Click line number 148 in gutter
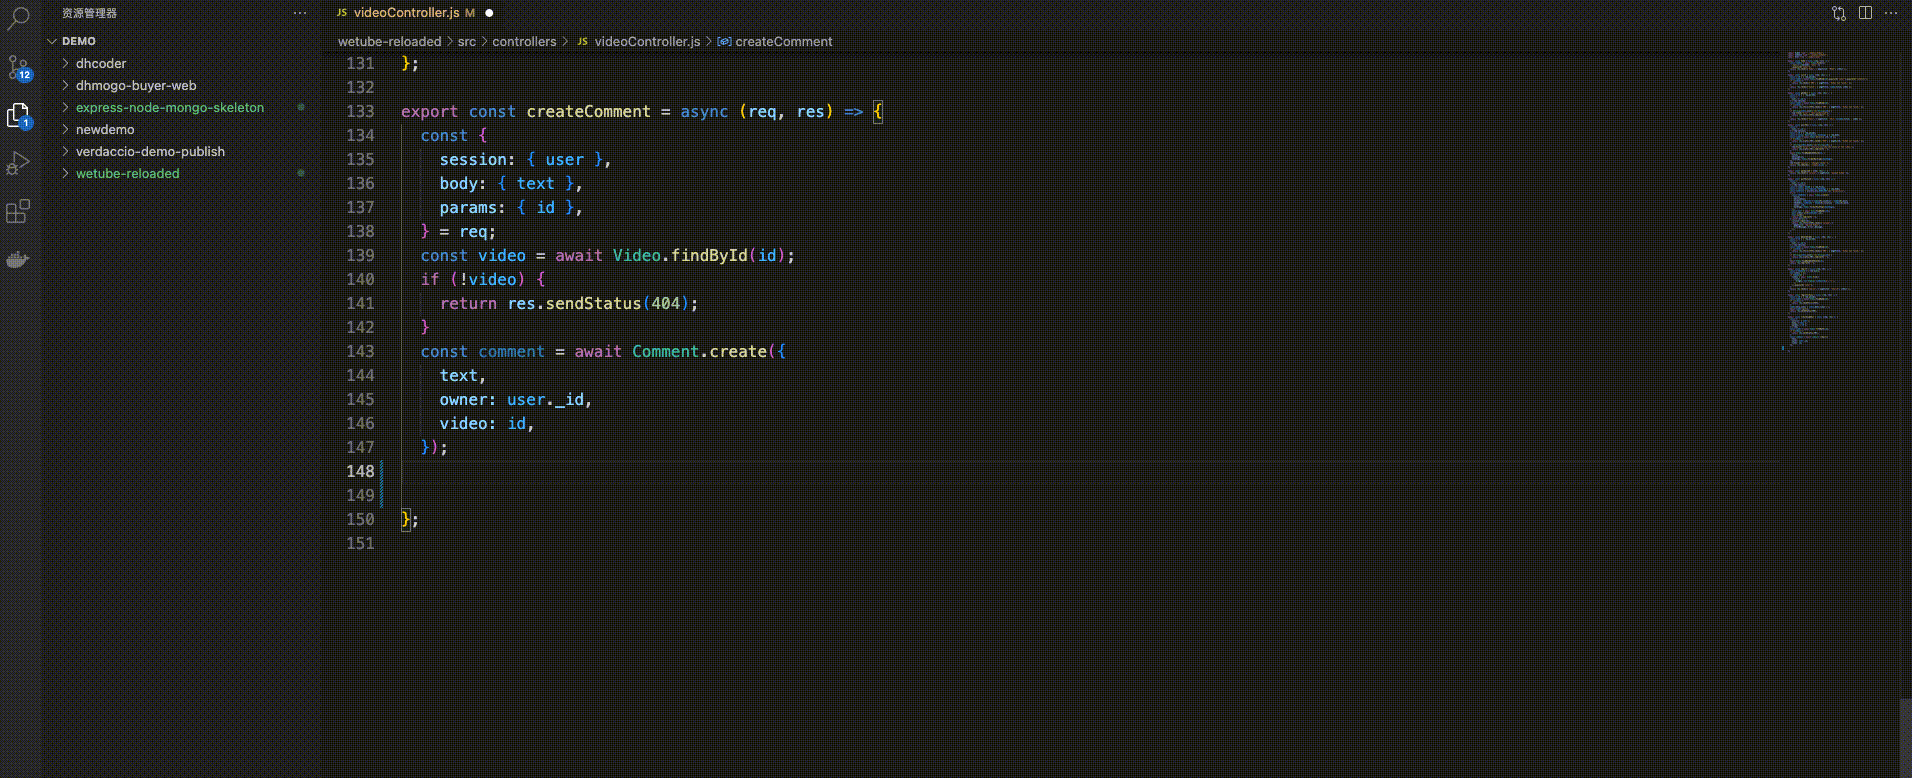 [x=360, y=471]
